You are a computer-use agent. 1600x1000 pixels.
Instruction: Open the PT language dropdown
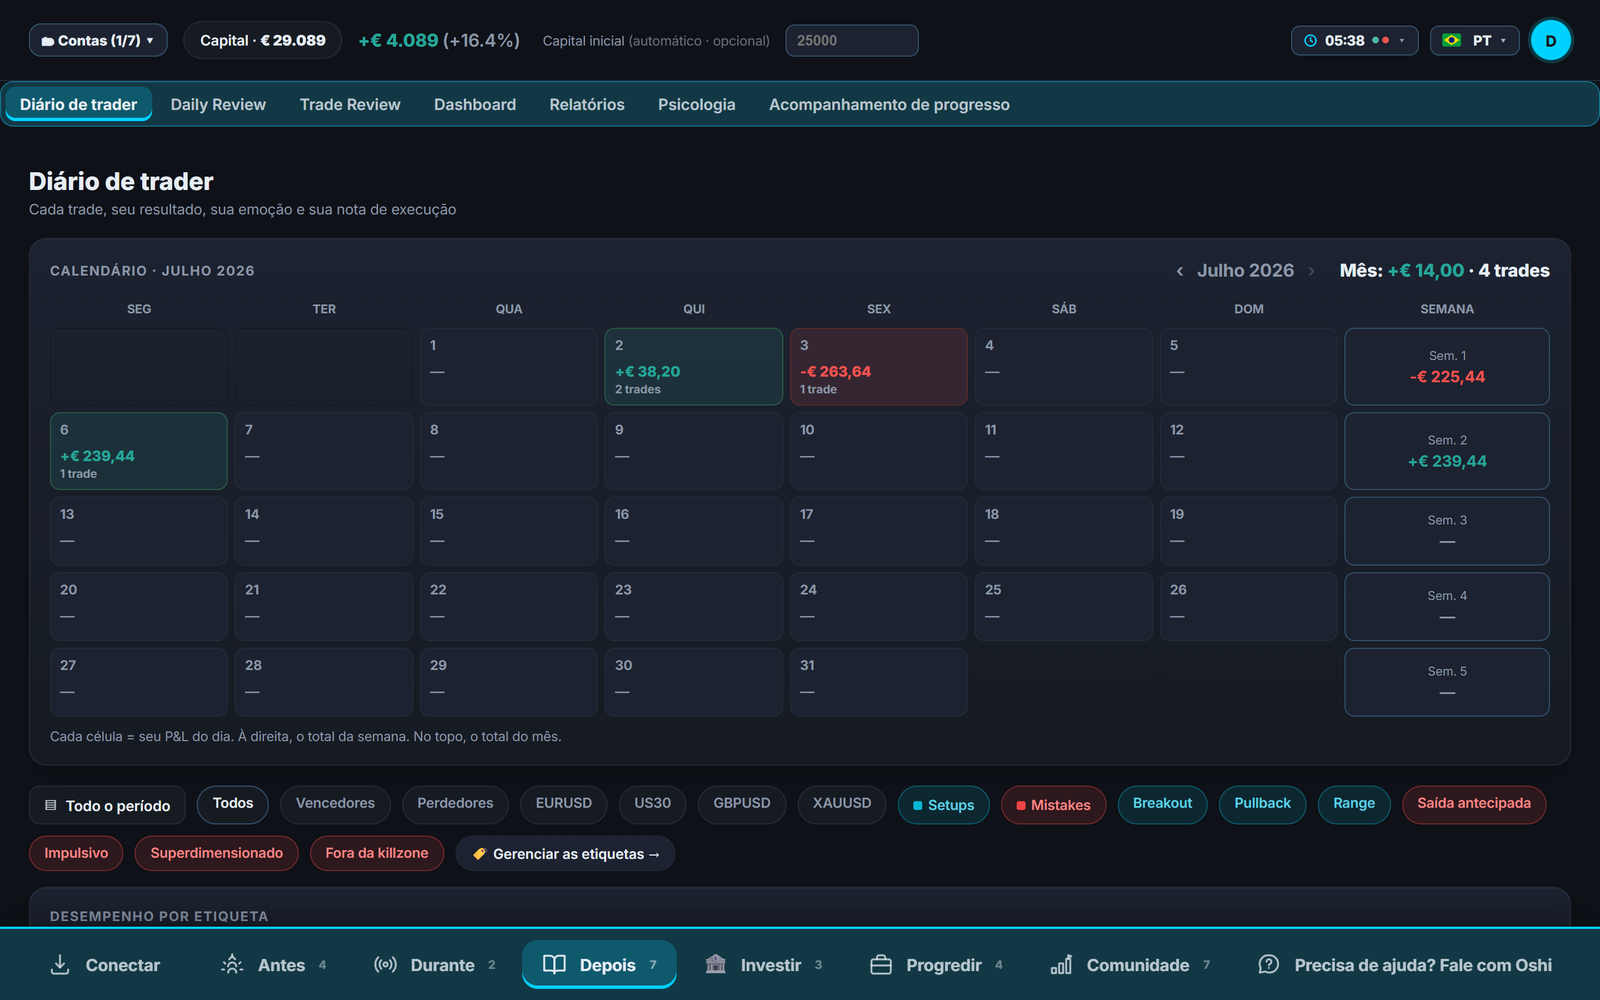point(1475,40)
